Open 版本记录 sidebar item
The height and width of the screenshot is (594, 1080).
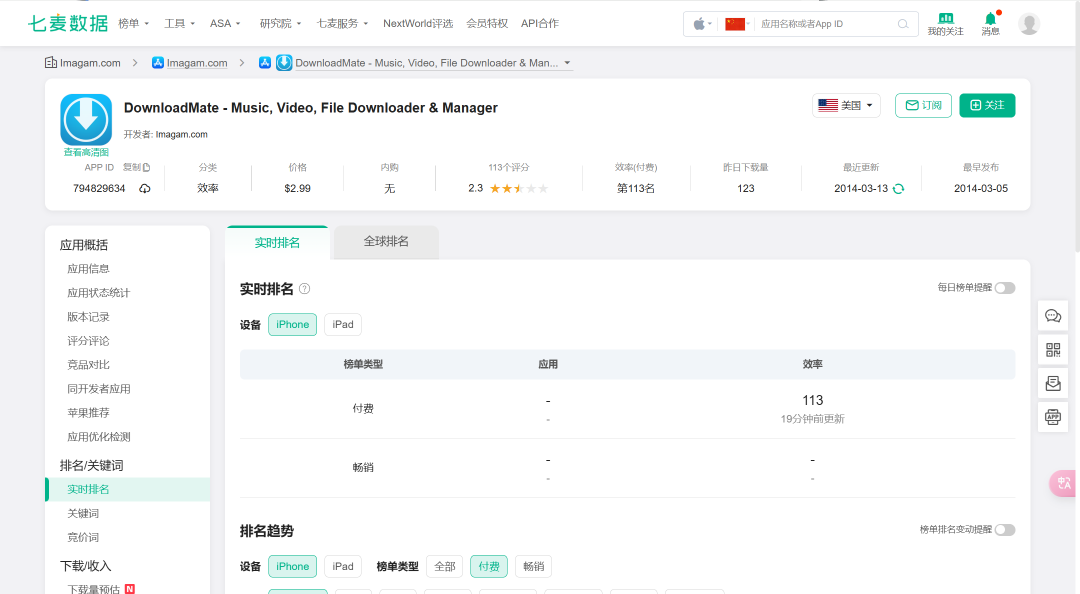[x=88, y=317]
